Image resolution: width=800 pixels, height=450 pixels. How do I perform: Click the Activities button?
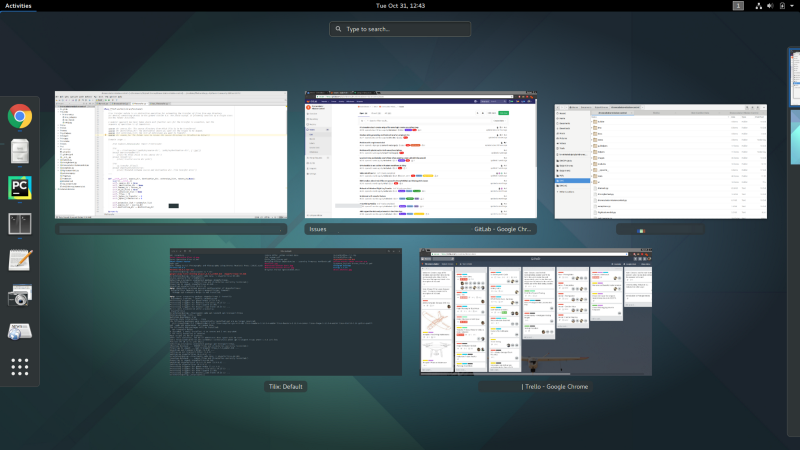[18, 6]
